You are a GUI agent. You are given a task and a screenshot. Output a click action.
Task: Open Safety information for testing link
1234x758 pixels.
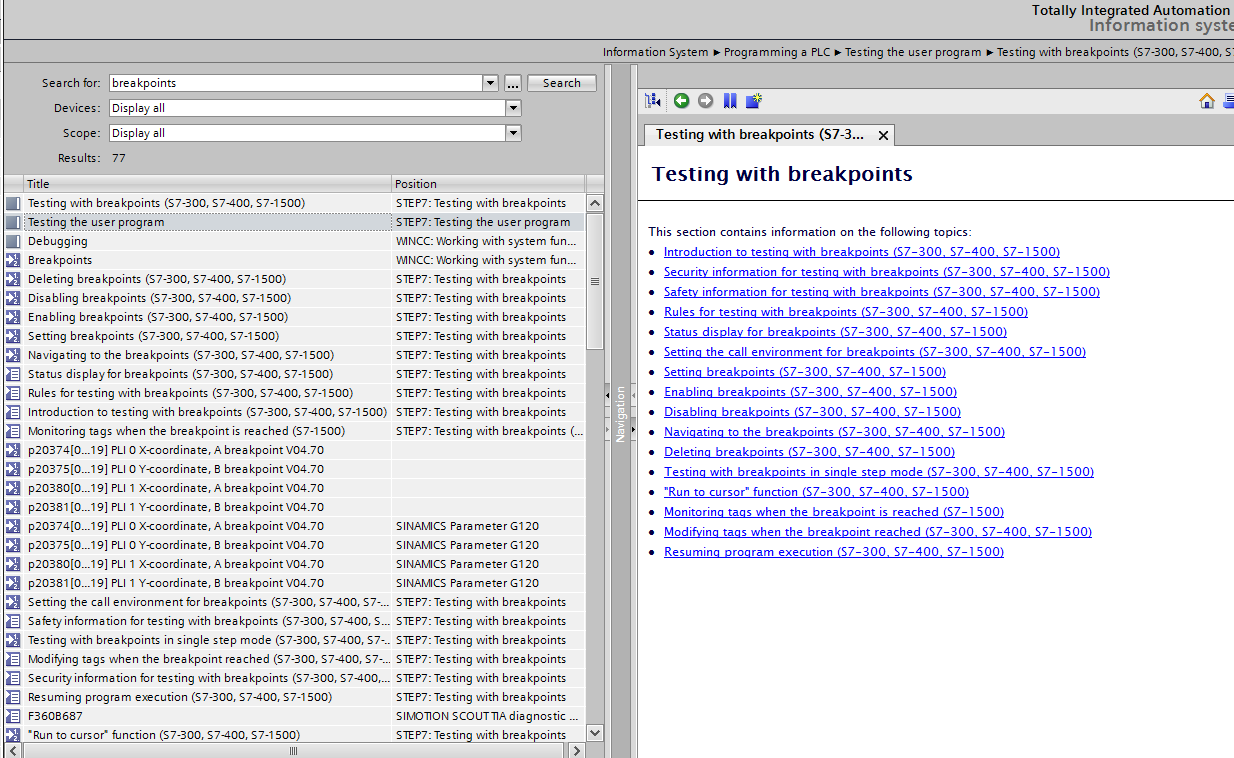[x=882, y=292]
